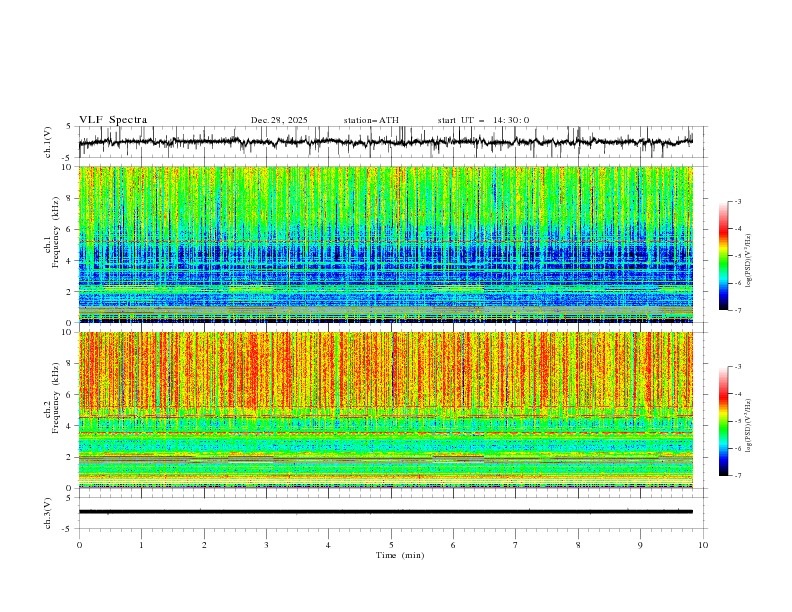The height and width of the screenshot is (612, 792).
Task: Click time axis tick label "0"
Action: pyautogui.click(x=79, y=545)
